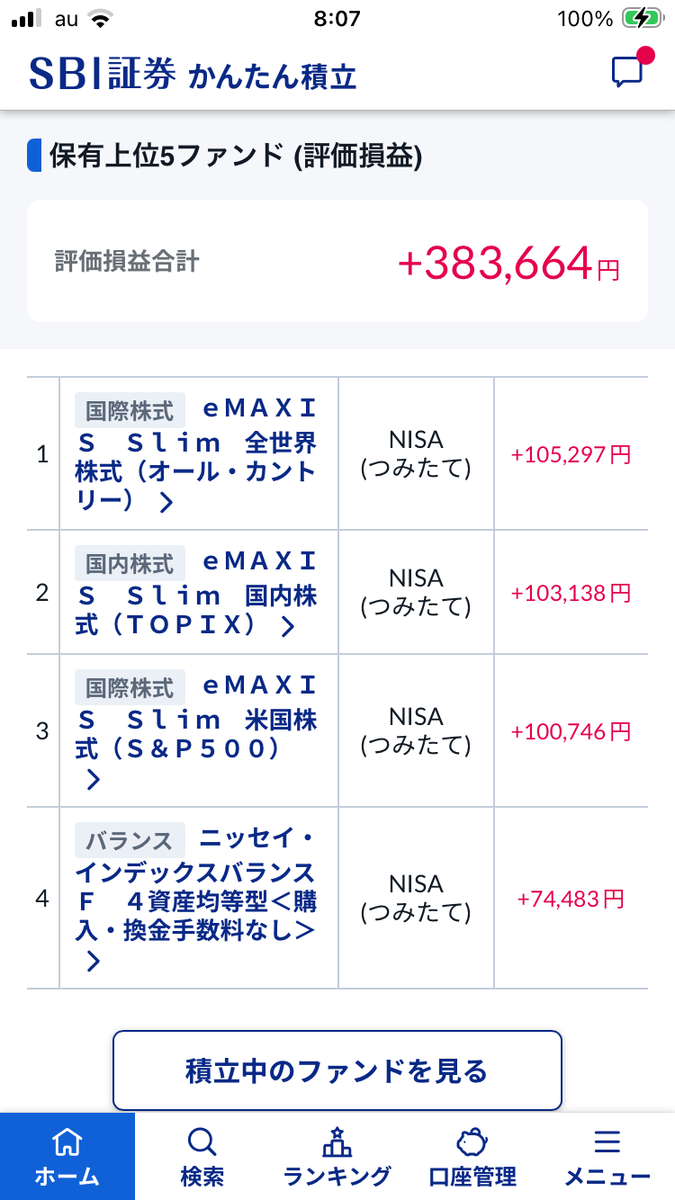Tap the home house icon
The height and width of the screenshot is (1200, 675).
pos(67,1142)
